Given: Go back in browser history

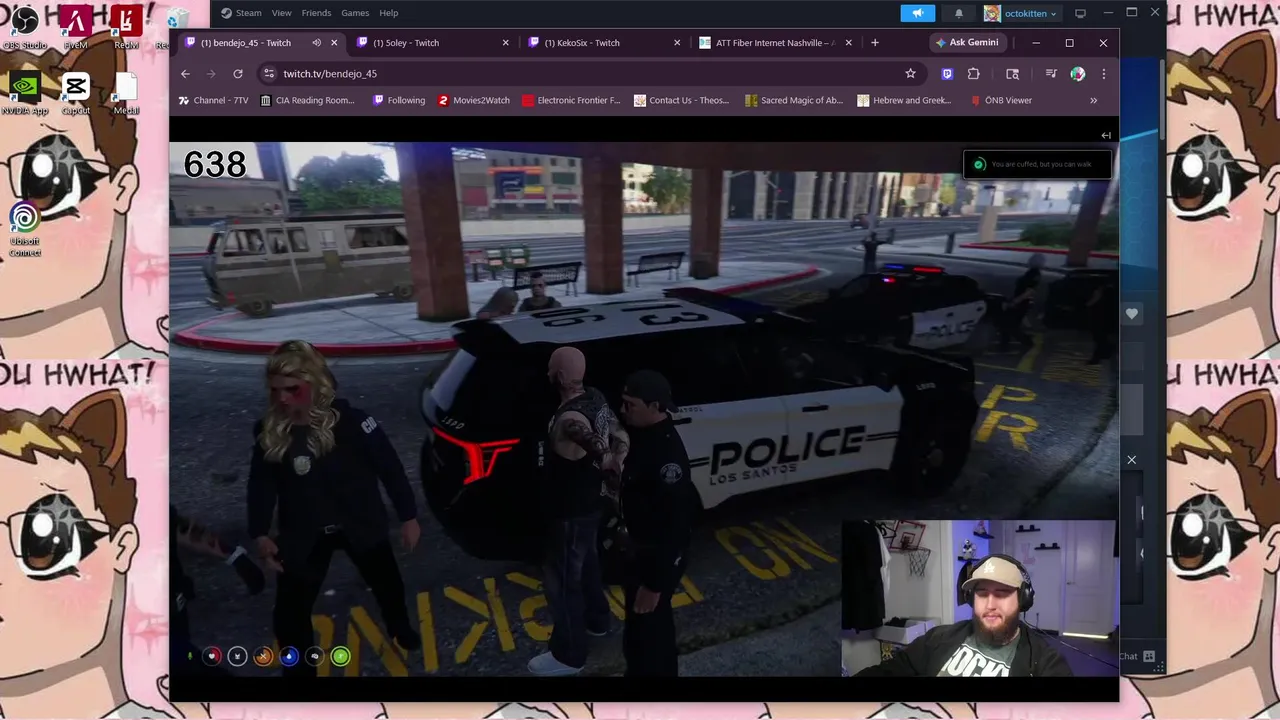Looking at the screenshot, I should click(x=185, y=74).
